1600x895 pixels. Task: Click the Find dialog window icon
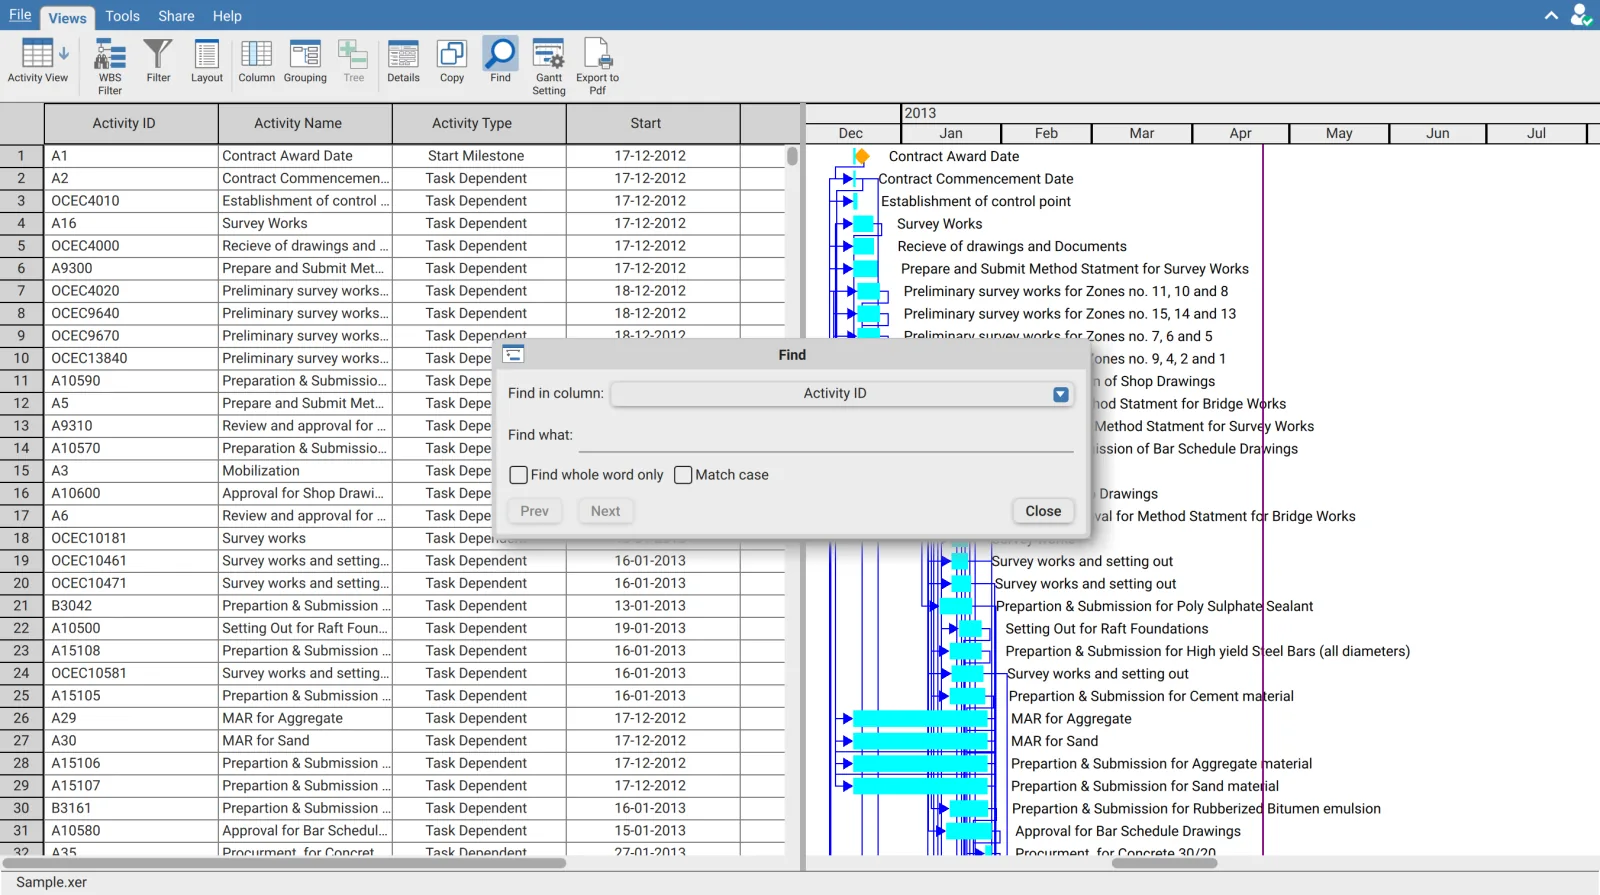coord(514,354)
